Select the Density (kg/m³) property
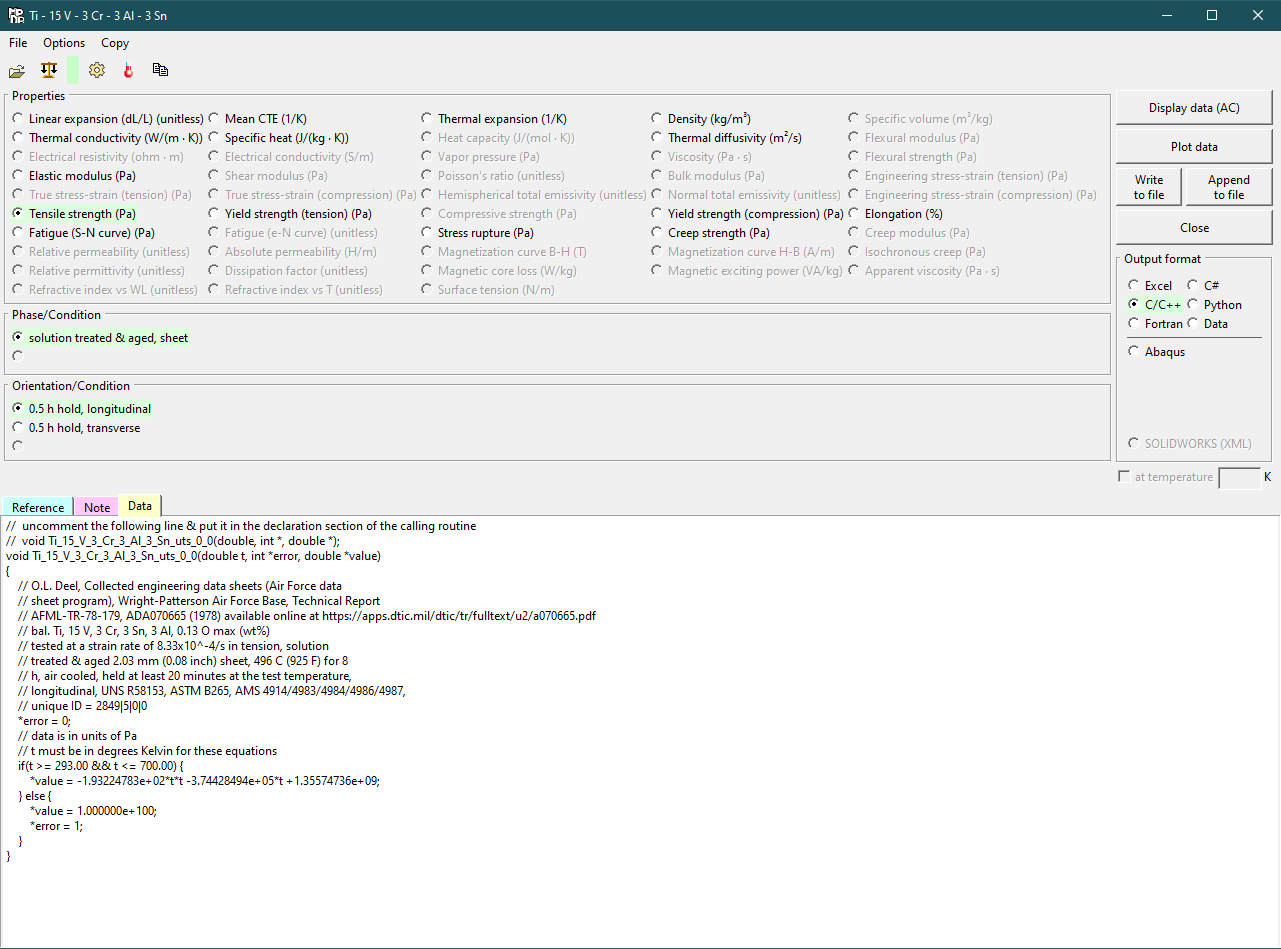1281x949 pixels. [658, 119]
